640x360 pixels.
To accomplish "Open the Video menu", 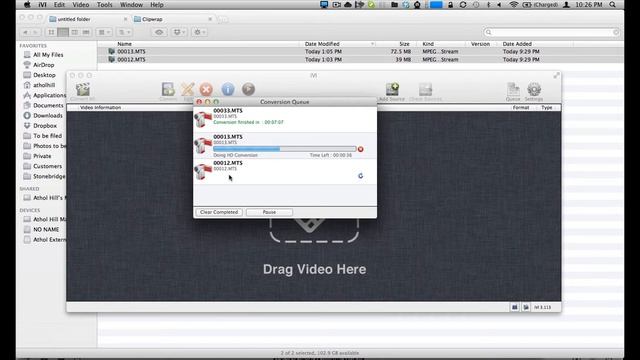I will (80, 5).
